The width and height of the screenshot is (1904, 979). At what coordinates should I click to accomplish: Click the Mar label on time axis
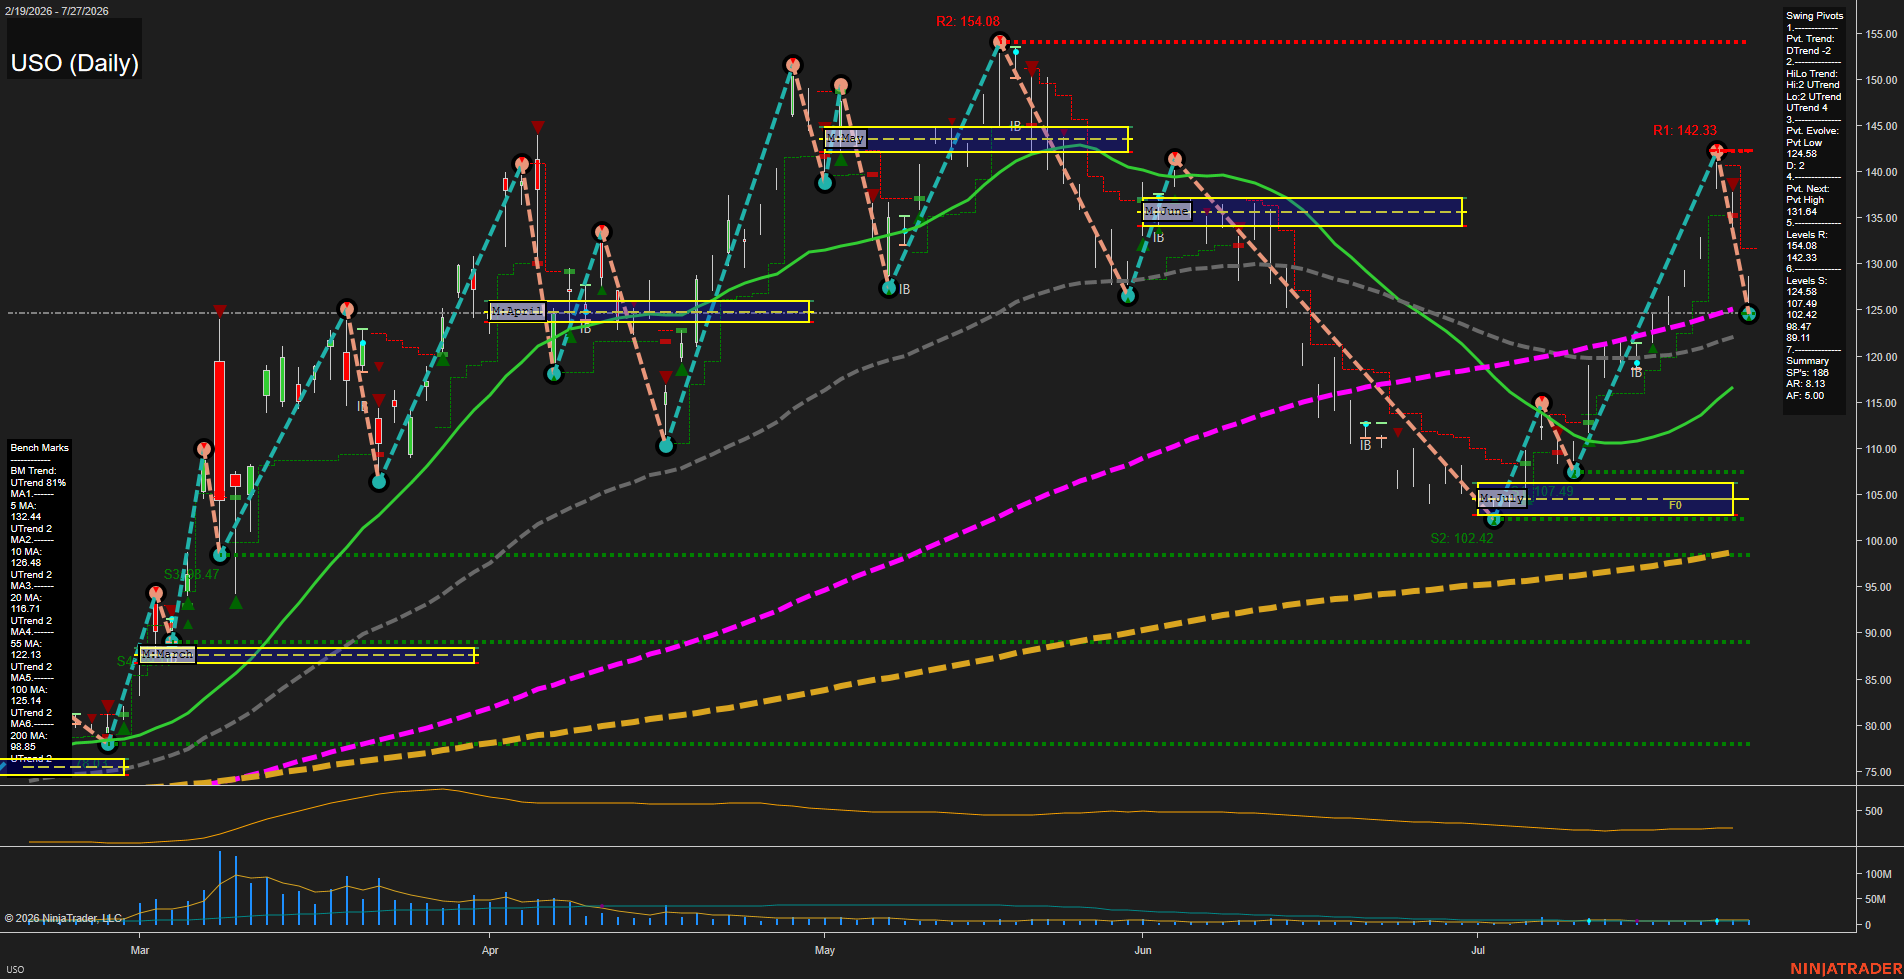pyautogui.click(x=140, y=950)
